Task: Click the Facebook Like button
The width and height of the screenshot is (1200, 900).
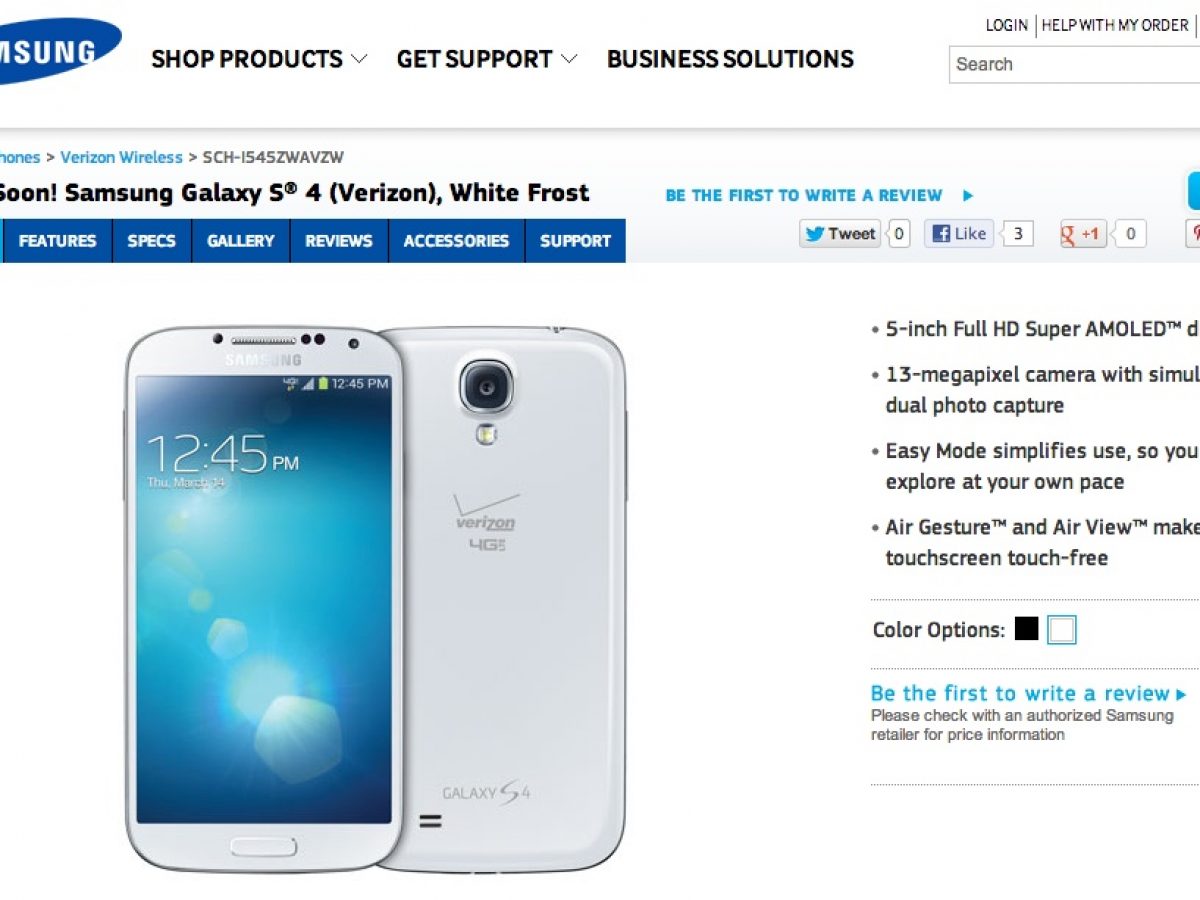Action: tap(959, 234)
